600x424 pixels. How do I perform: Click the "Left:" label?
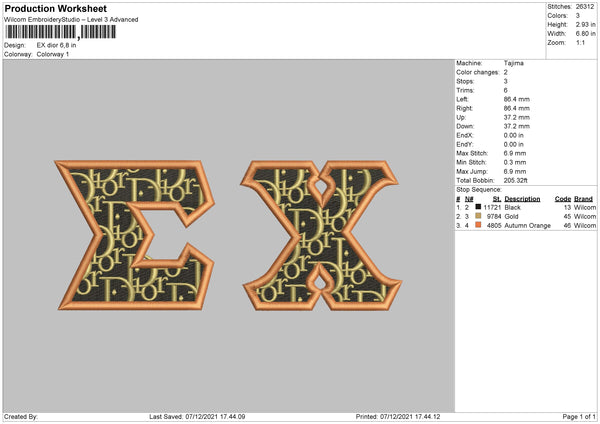(x=462, y=99)
